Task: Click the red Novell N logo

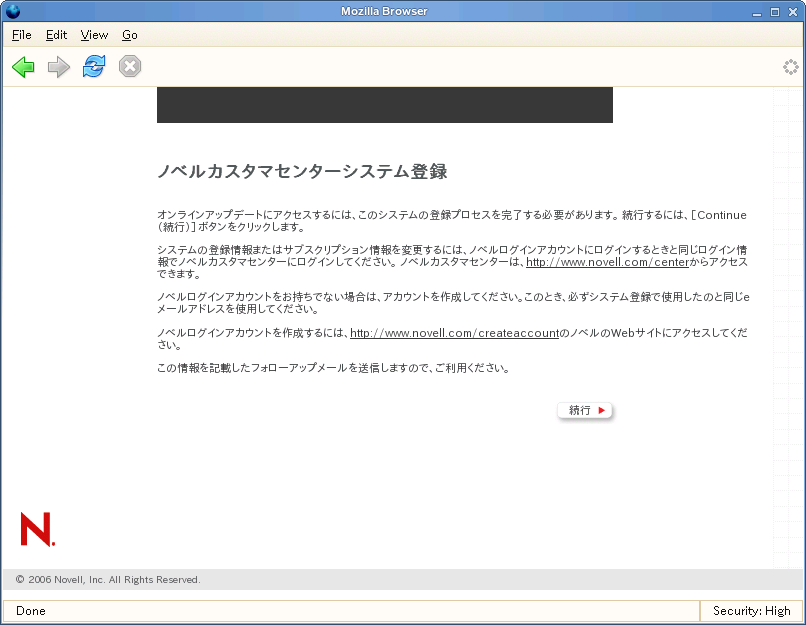Action: 37,529
